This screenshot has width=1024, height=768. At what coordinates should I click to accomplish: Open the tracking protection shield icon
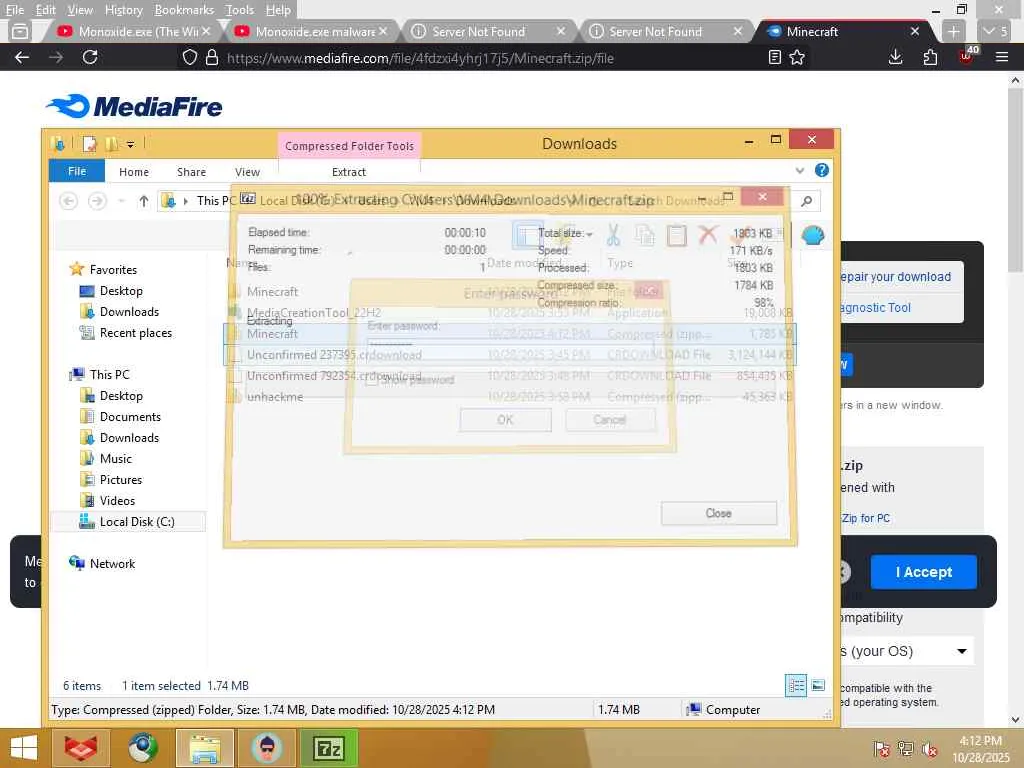pos(189,57)
